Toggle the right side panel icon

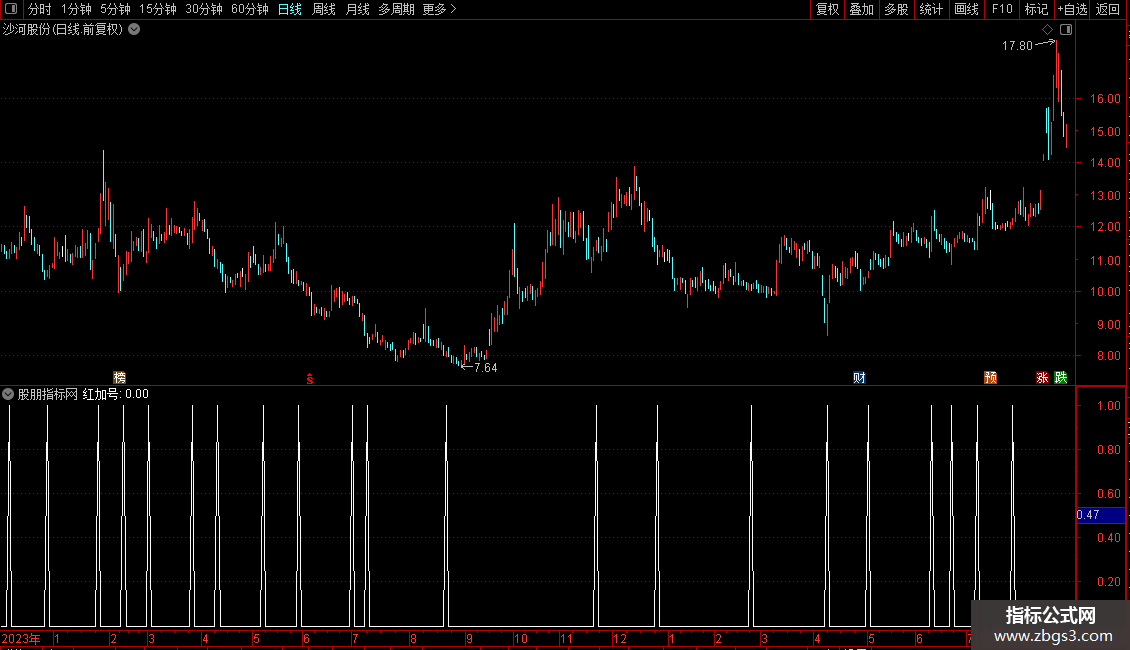[1066, 30]
